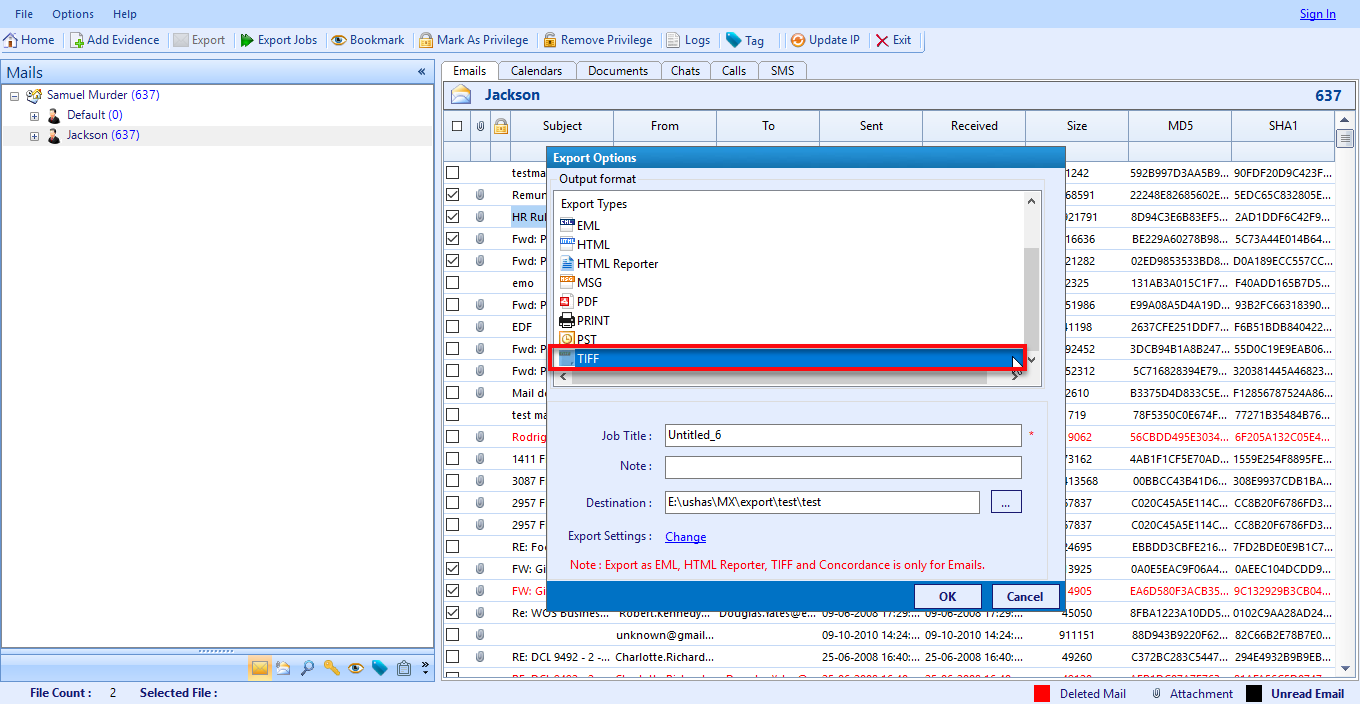This screenshot has height=704, width=1360.
Task: Collapse the Mails panel with double chevron
Action: pyautogui.click(x=421, y=72)
